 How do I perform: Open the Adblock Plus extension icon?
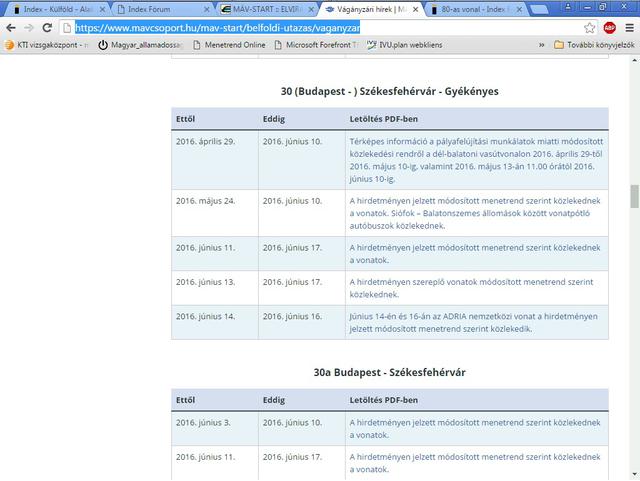click(x=608, y=28)
